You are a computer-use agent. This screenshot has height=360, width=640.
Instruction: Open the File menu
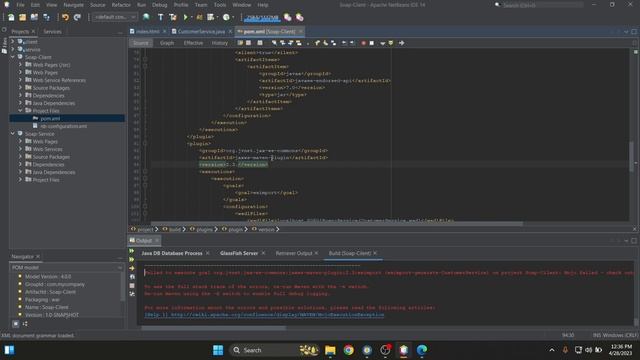[20, 5]
